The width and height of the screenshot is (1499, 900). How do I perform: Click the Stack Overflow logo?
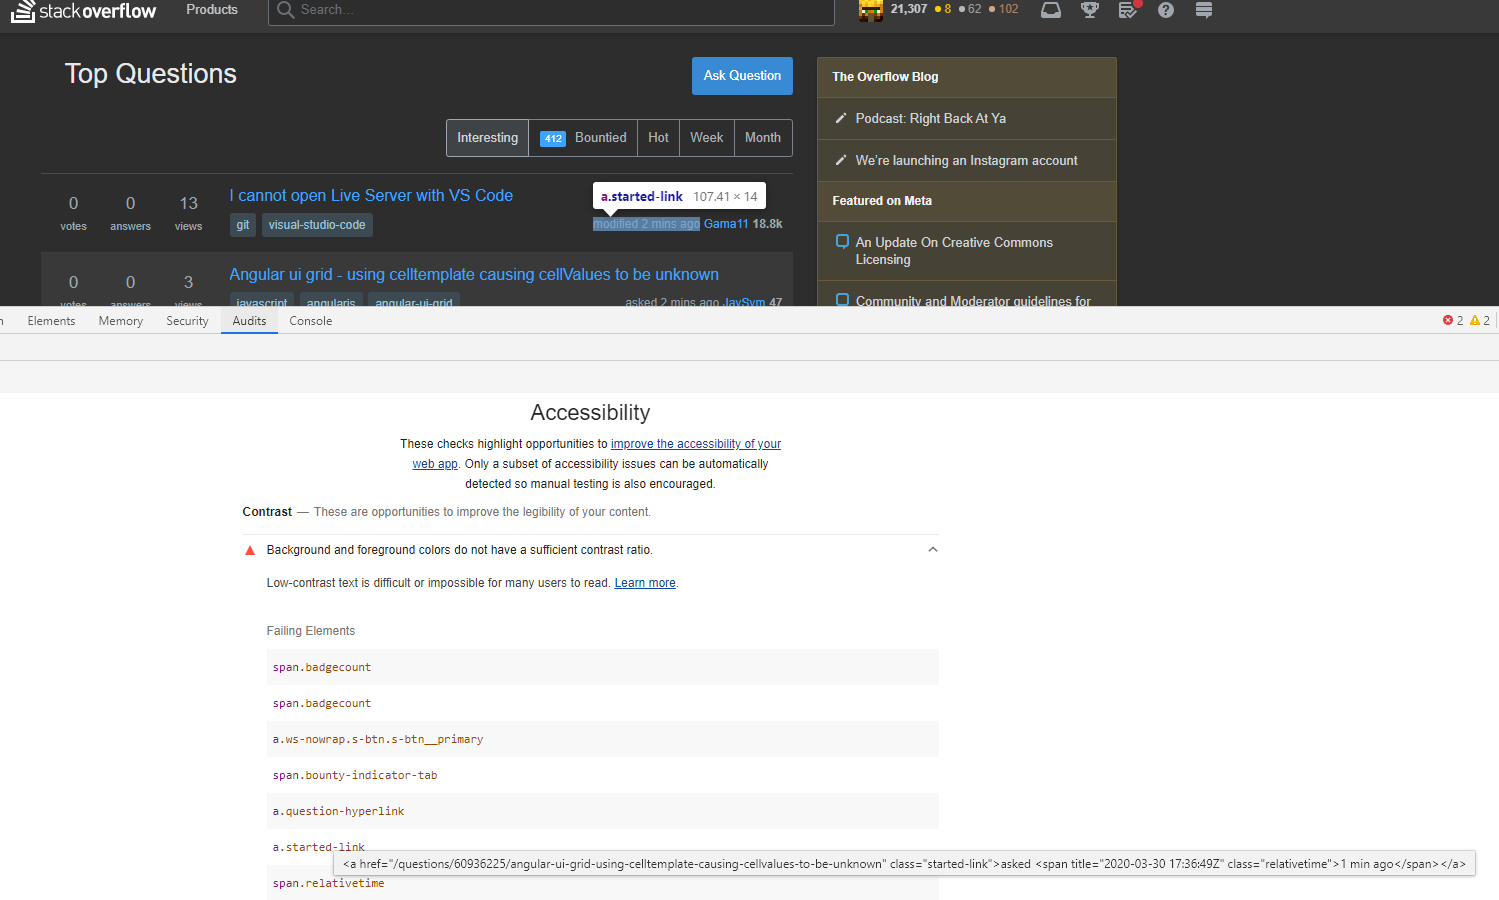[x=84, y=11]
